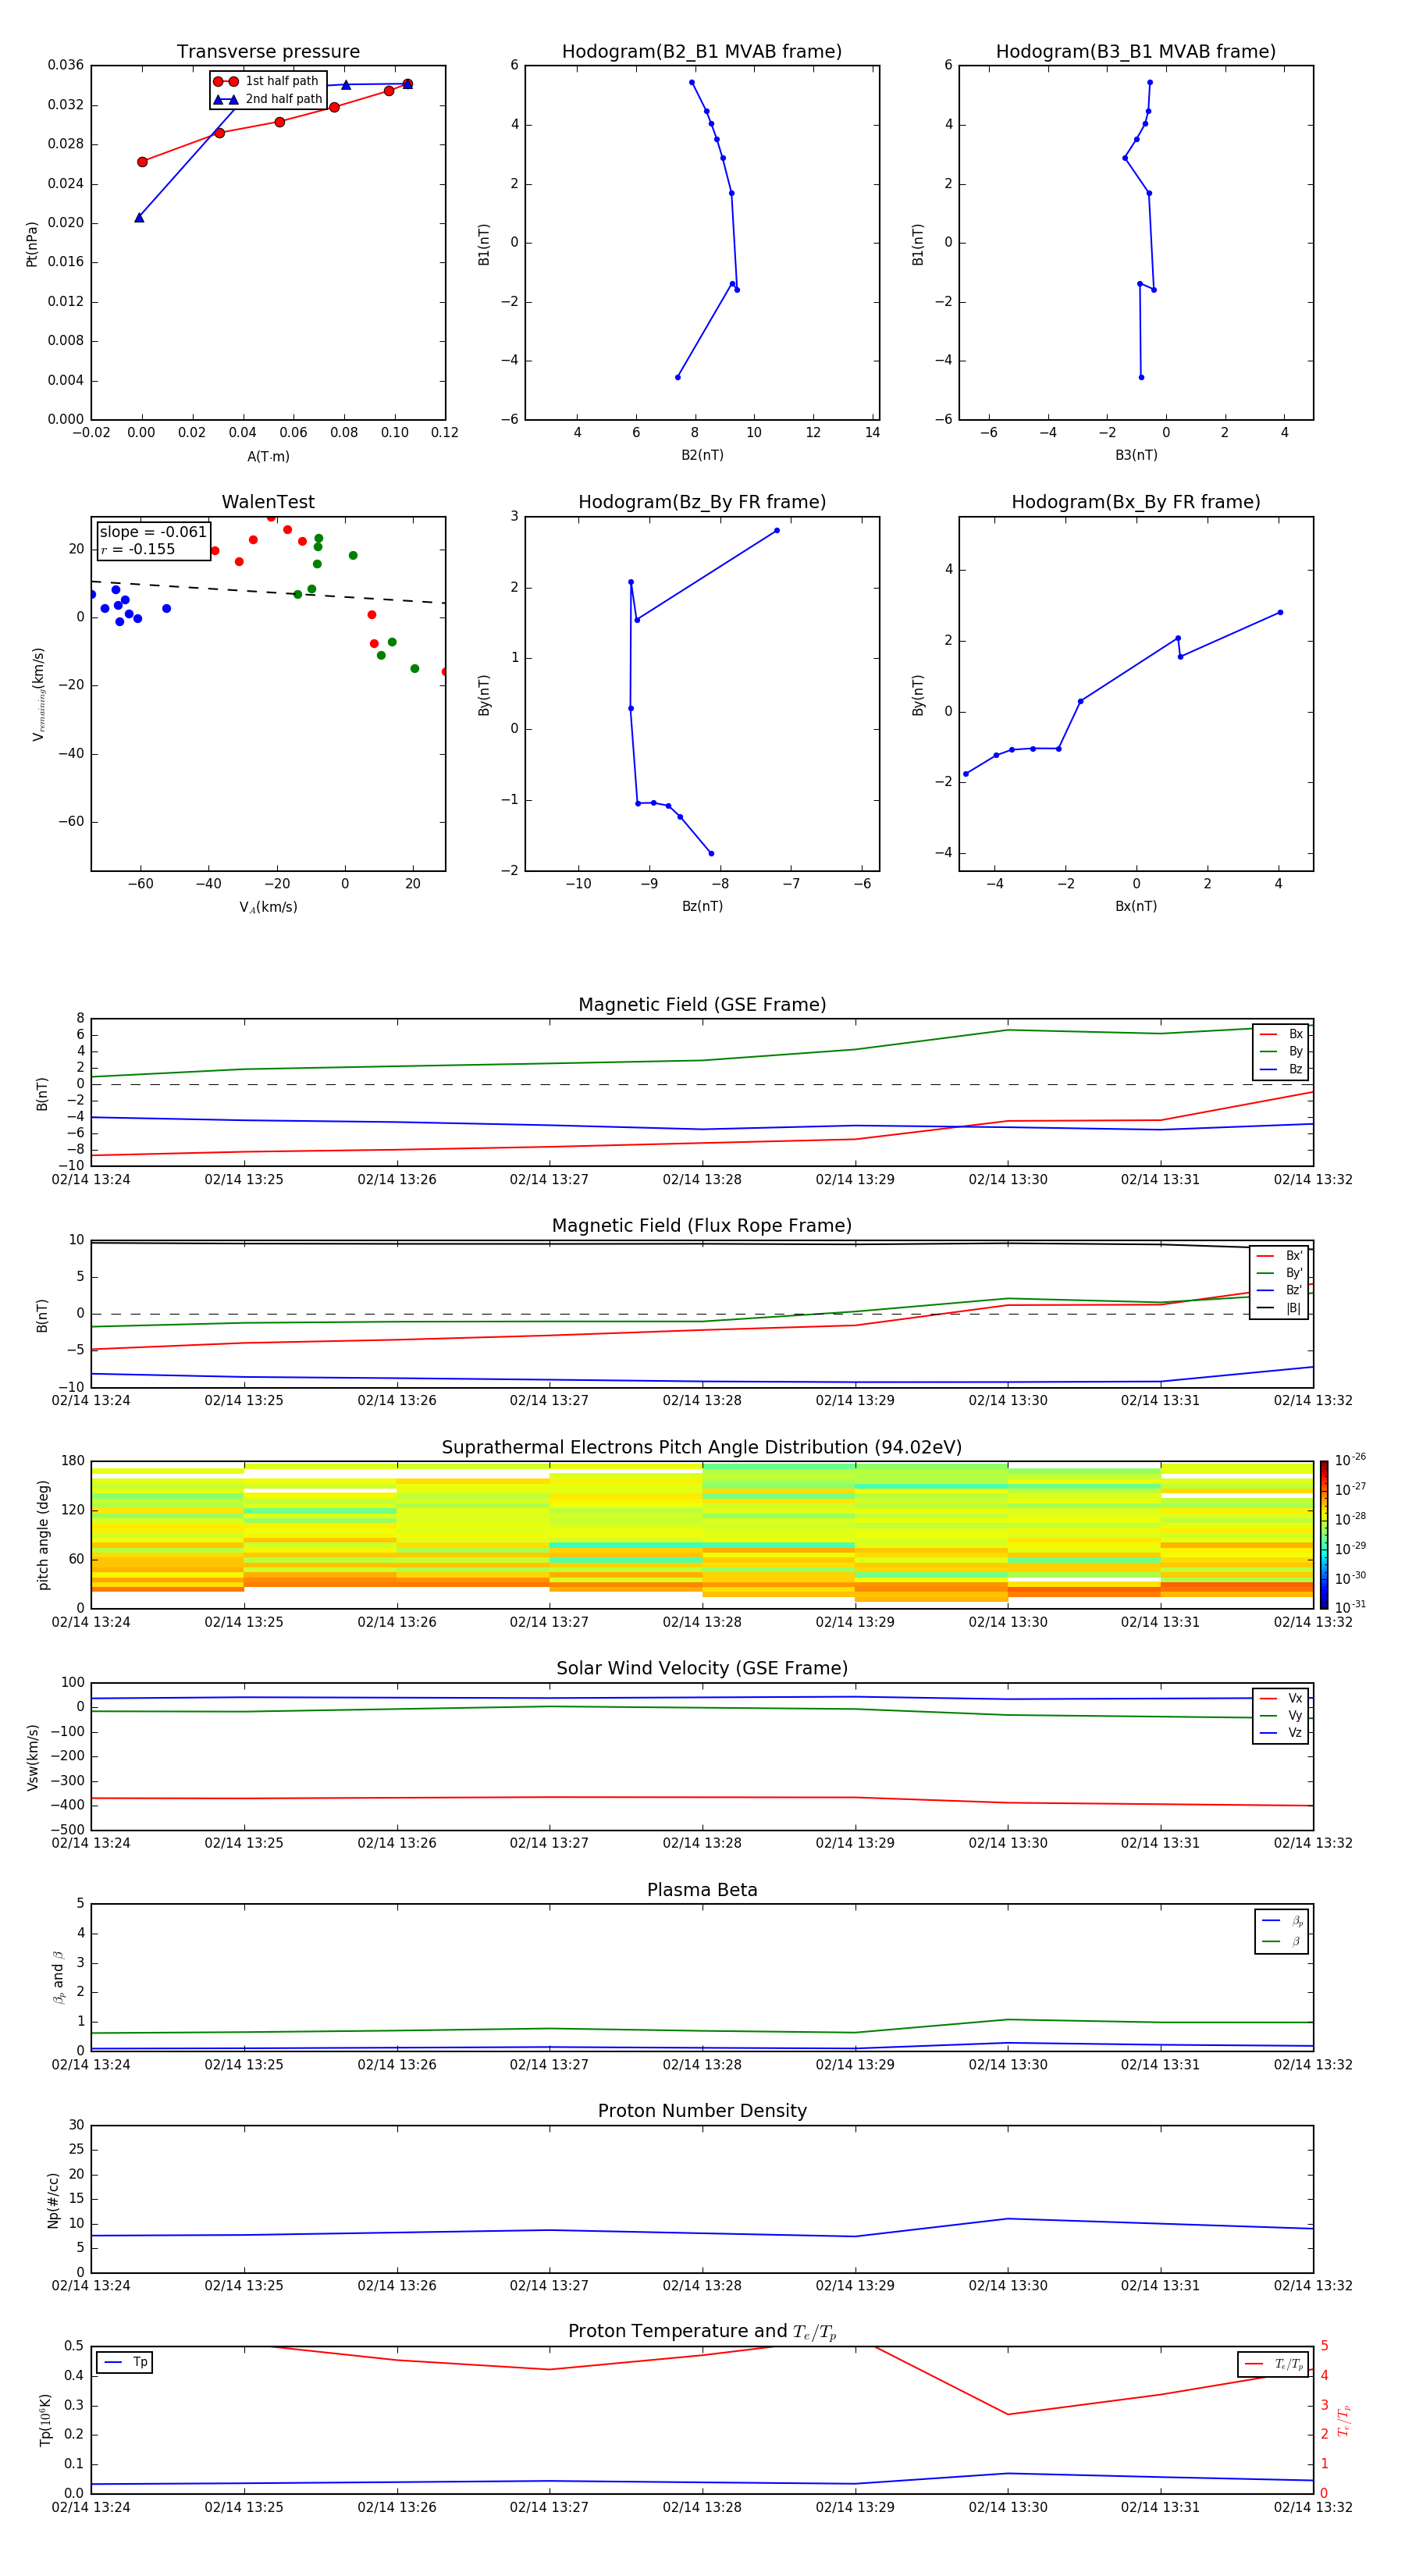Click the 'Hodogram(B2_B1 MVAB frame)' title

[702, 52]
